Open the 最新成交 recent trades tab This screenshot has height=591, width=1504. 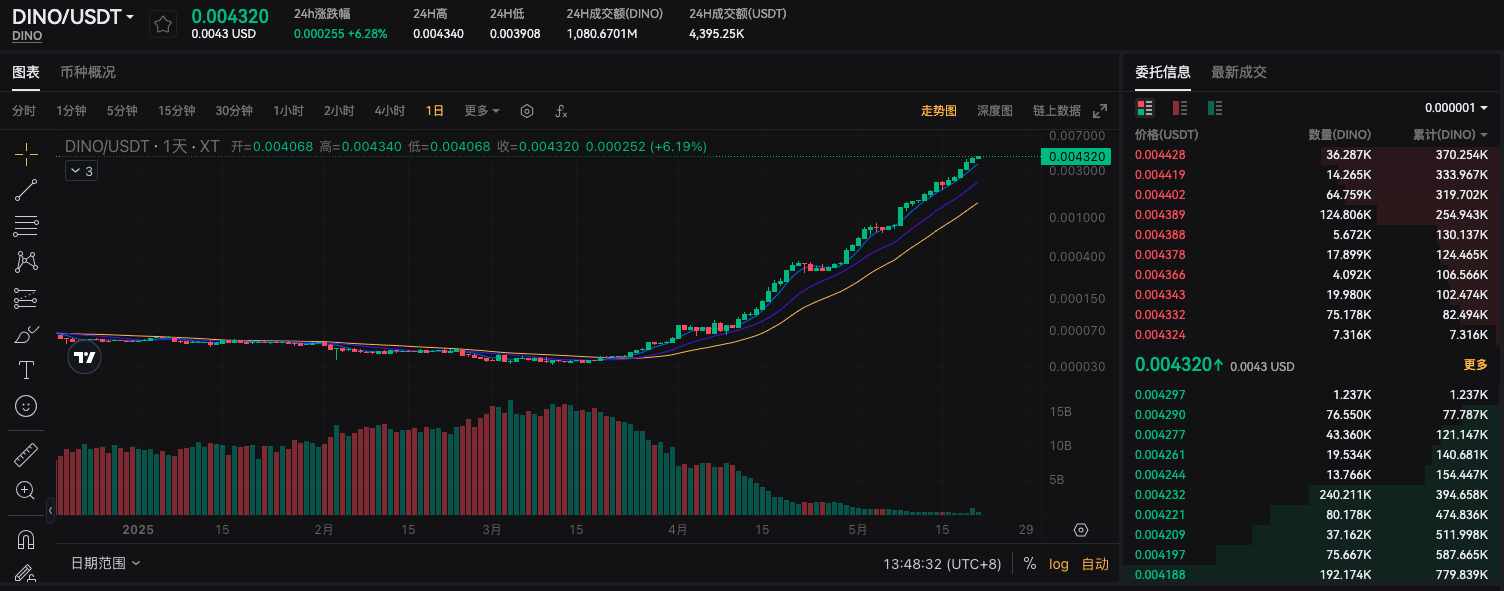click(1239, 72)
